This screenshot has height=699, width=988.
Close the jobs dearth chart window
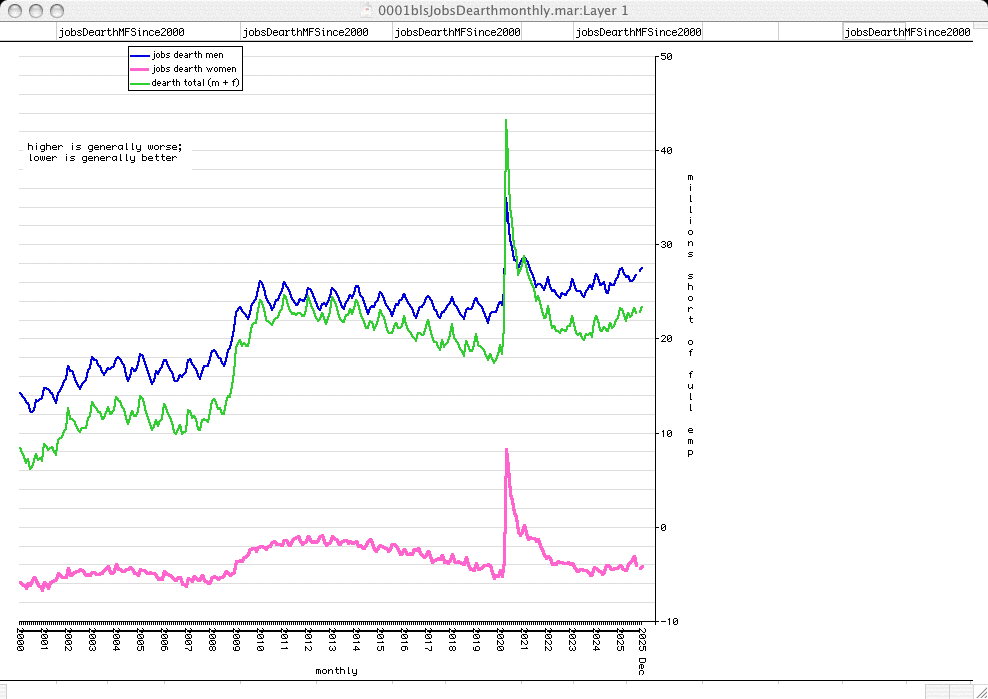[14, 10]
